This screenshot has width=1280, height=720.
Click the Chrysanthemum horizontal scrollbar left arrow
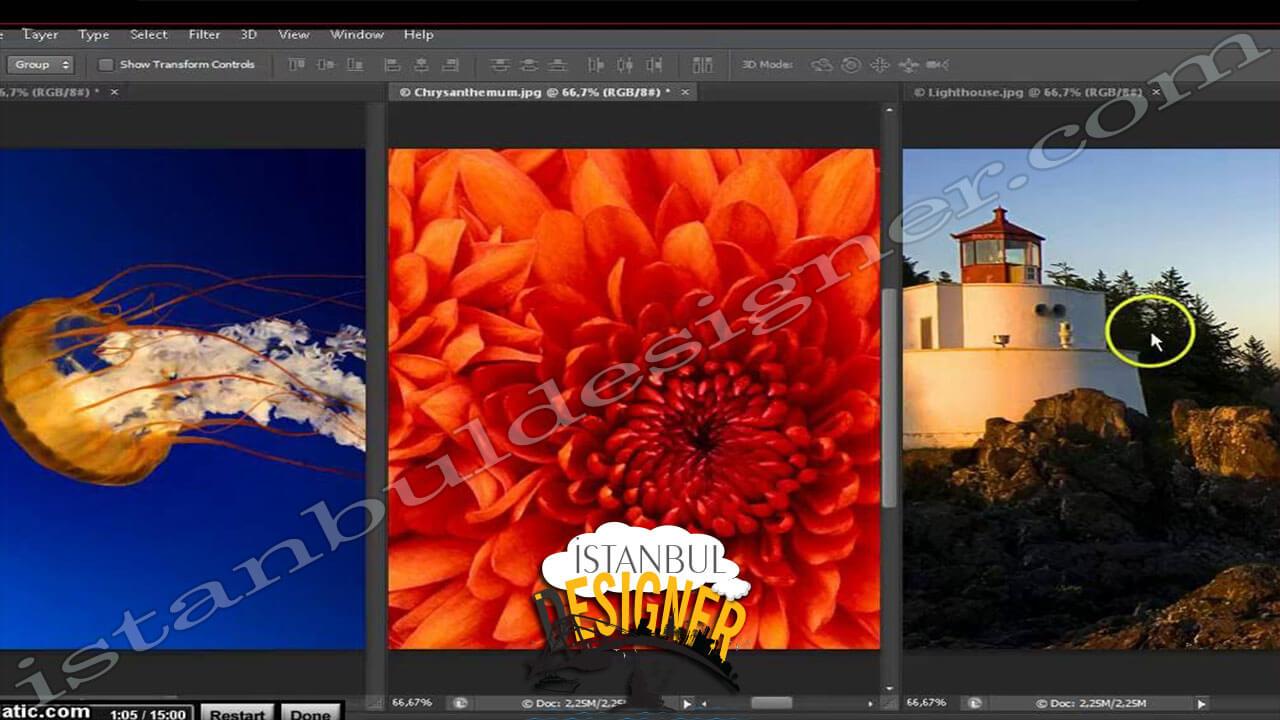pos(703,704)
